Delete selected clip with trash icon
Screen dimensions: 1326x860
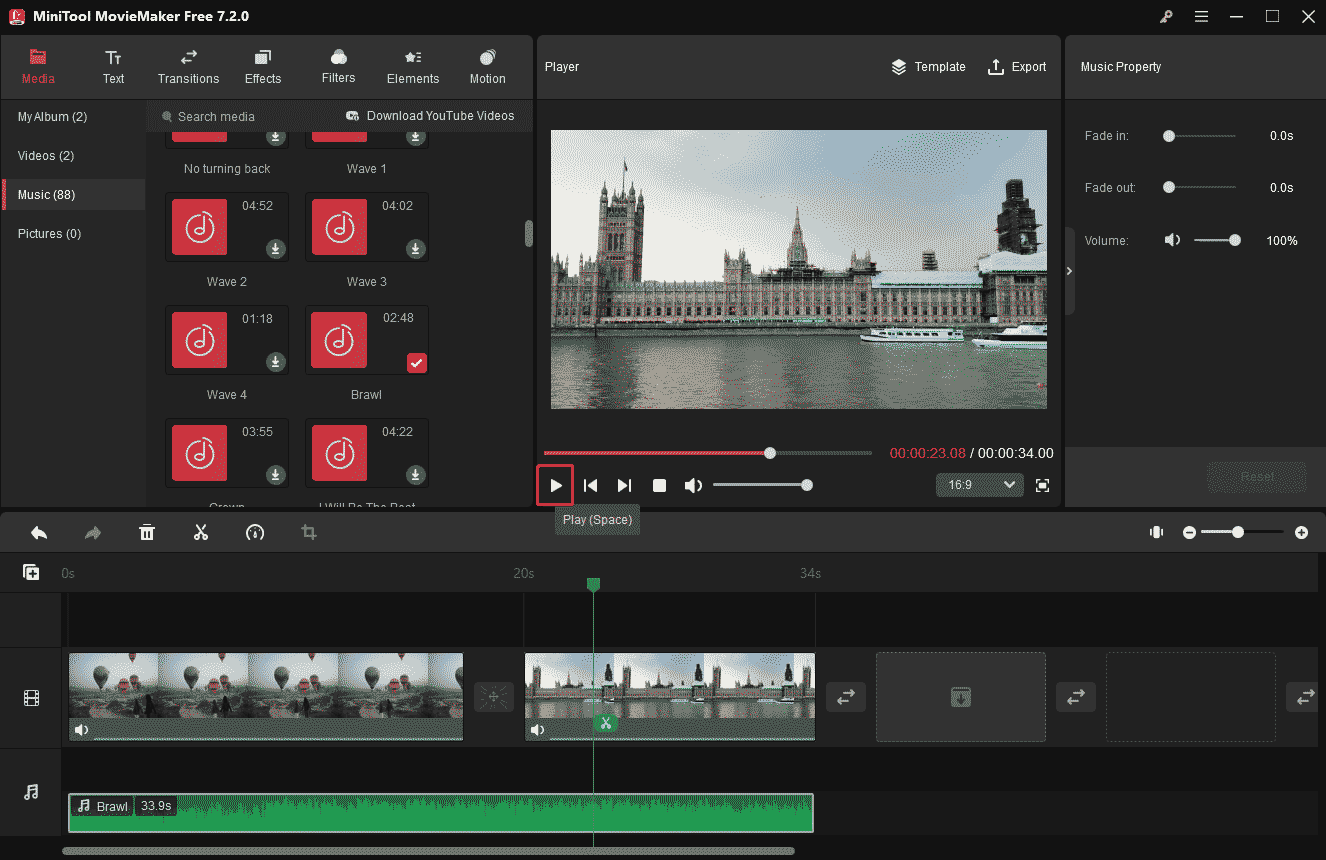(x=147, y=533)
